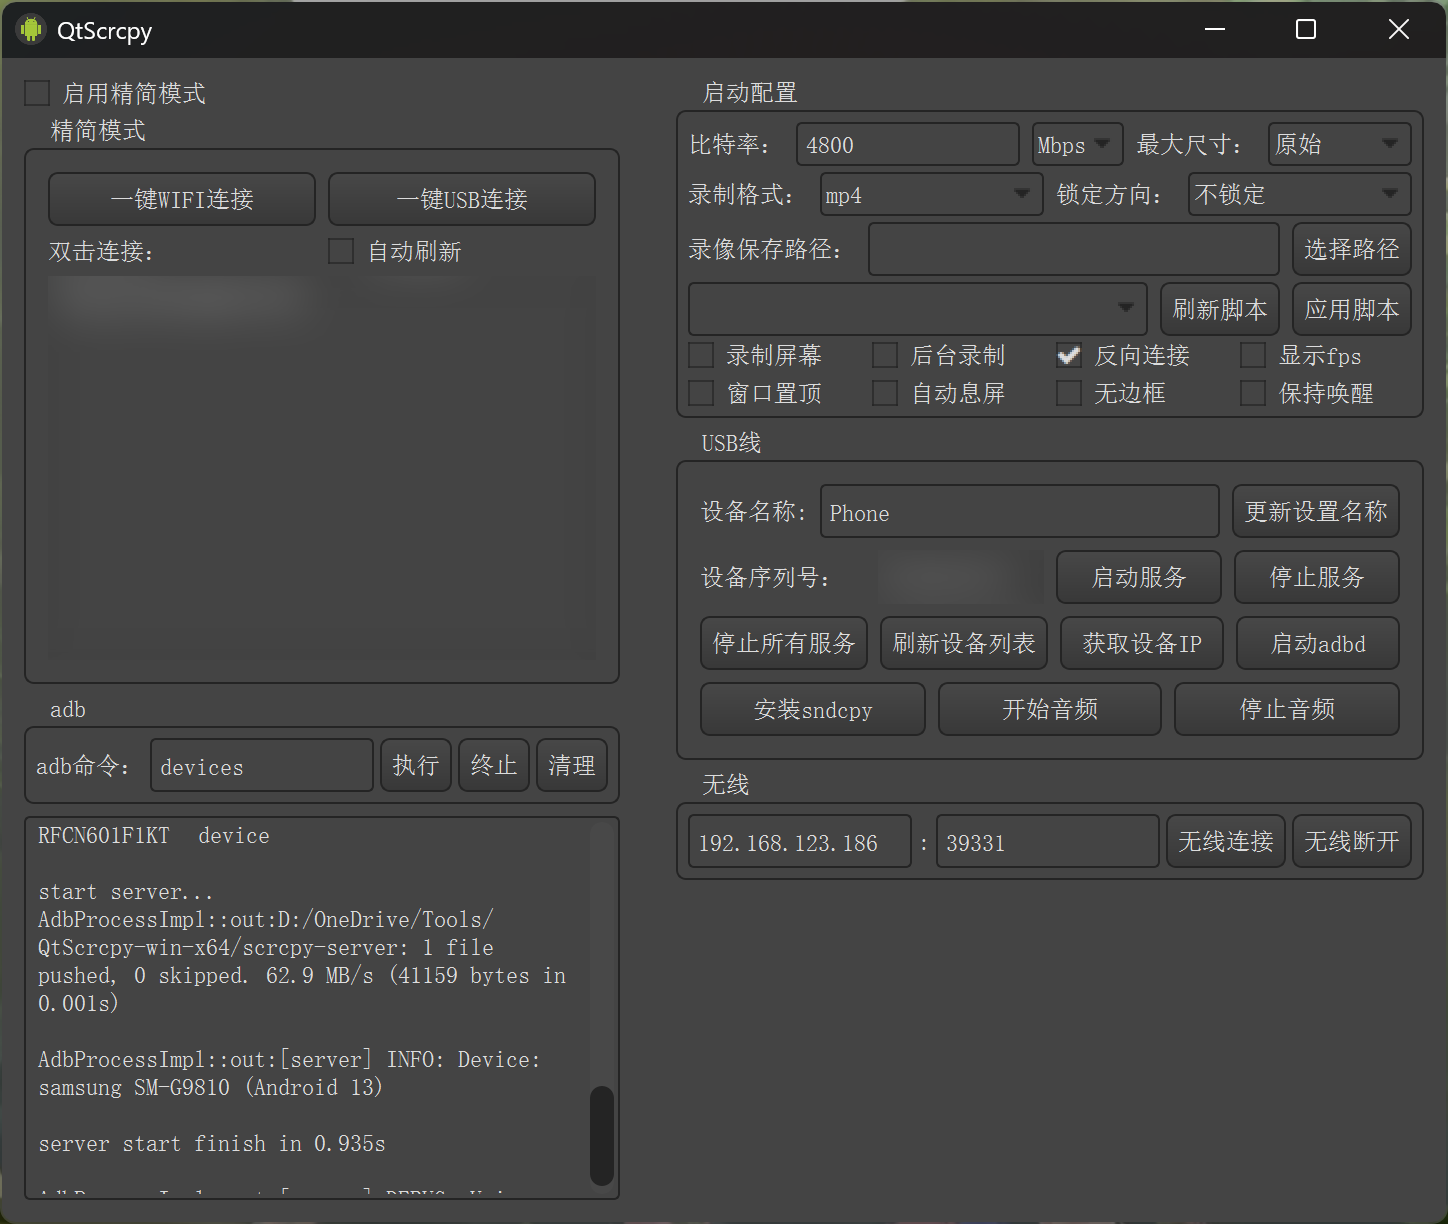Click the 应用脚本 button
The width and height of the screenshot is (1448, 1224).
(x=1352, y=309)
